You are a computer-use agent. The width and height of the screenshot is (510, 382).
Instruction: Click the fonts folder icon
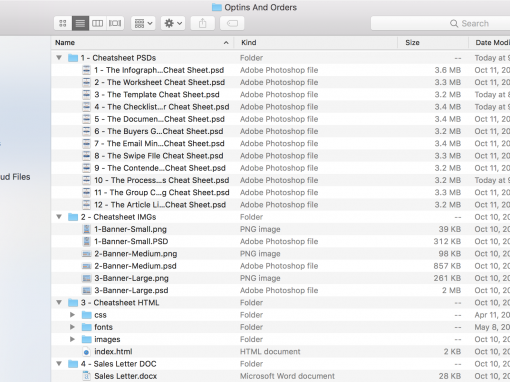point(87,327)
